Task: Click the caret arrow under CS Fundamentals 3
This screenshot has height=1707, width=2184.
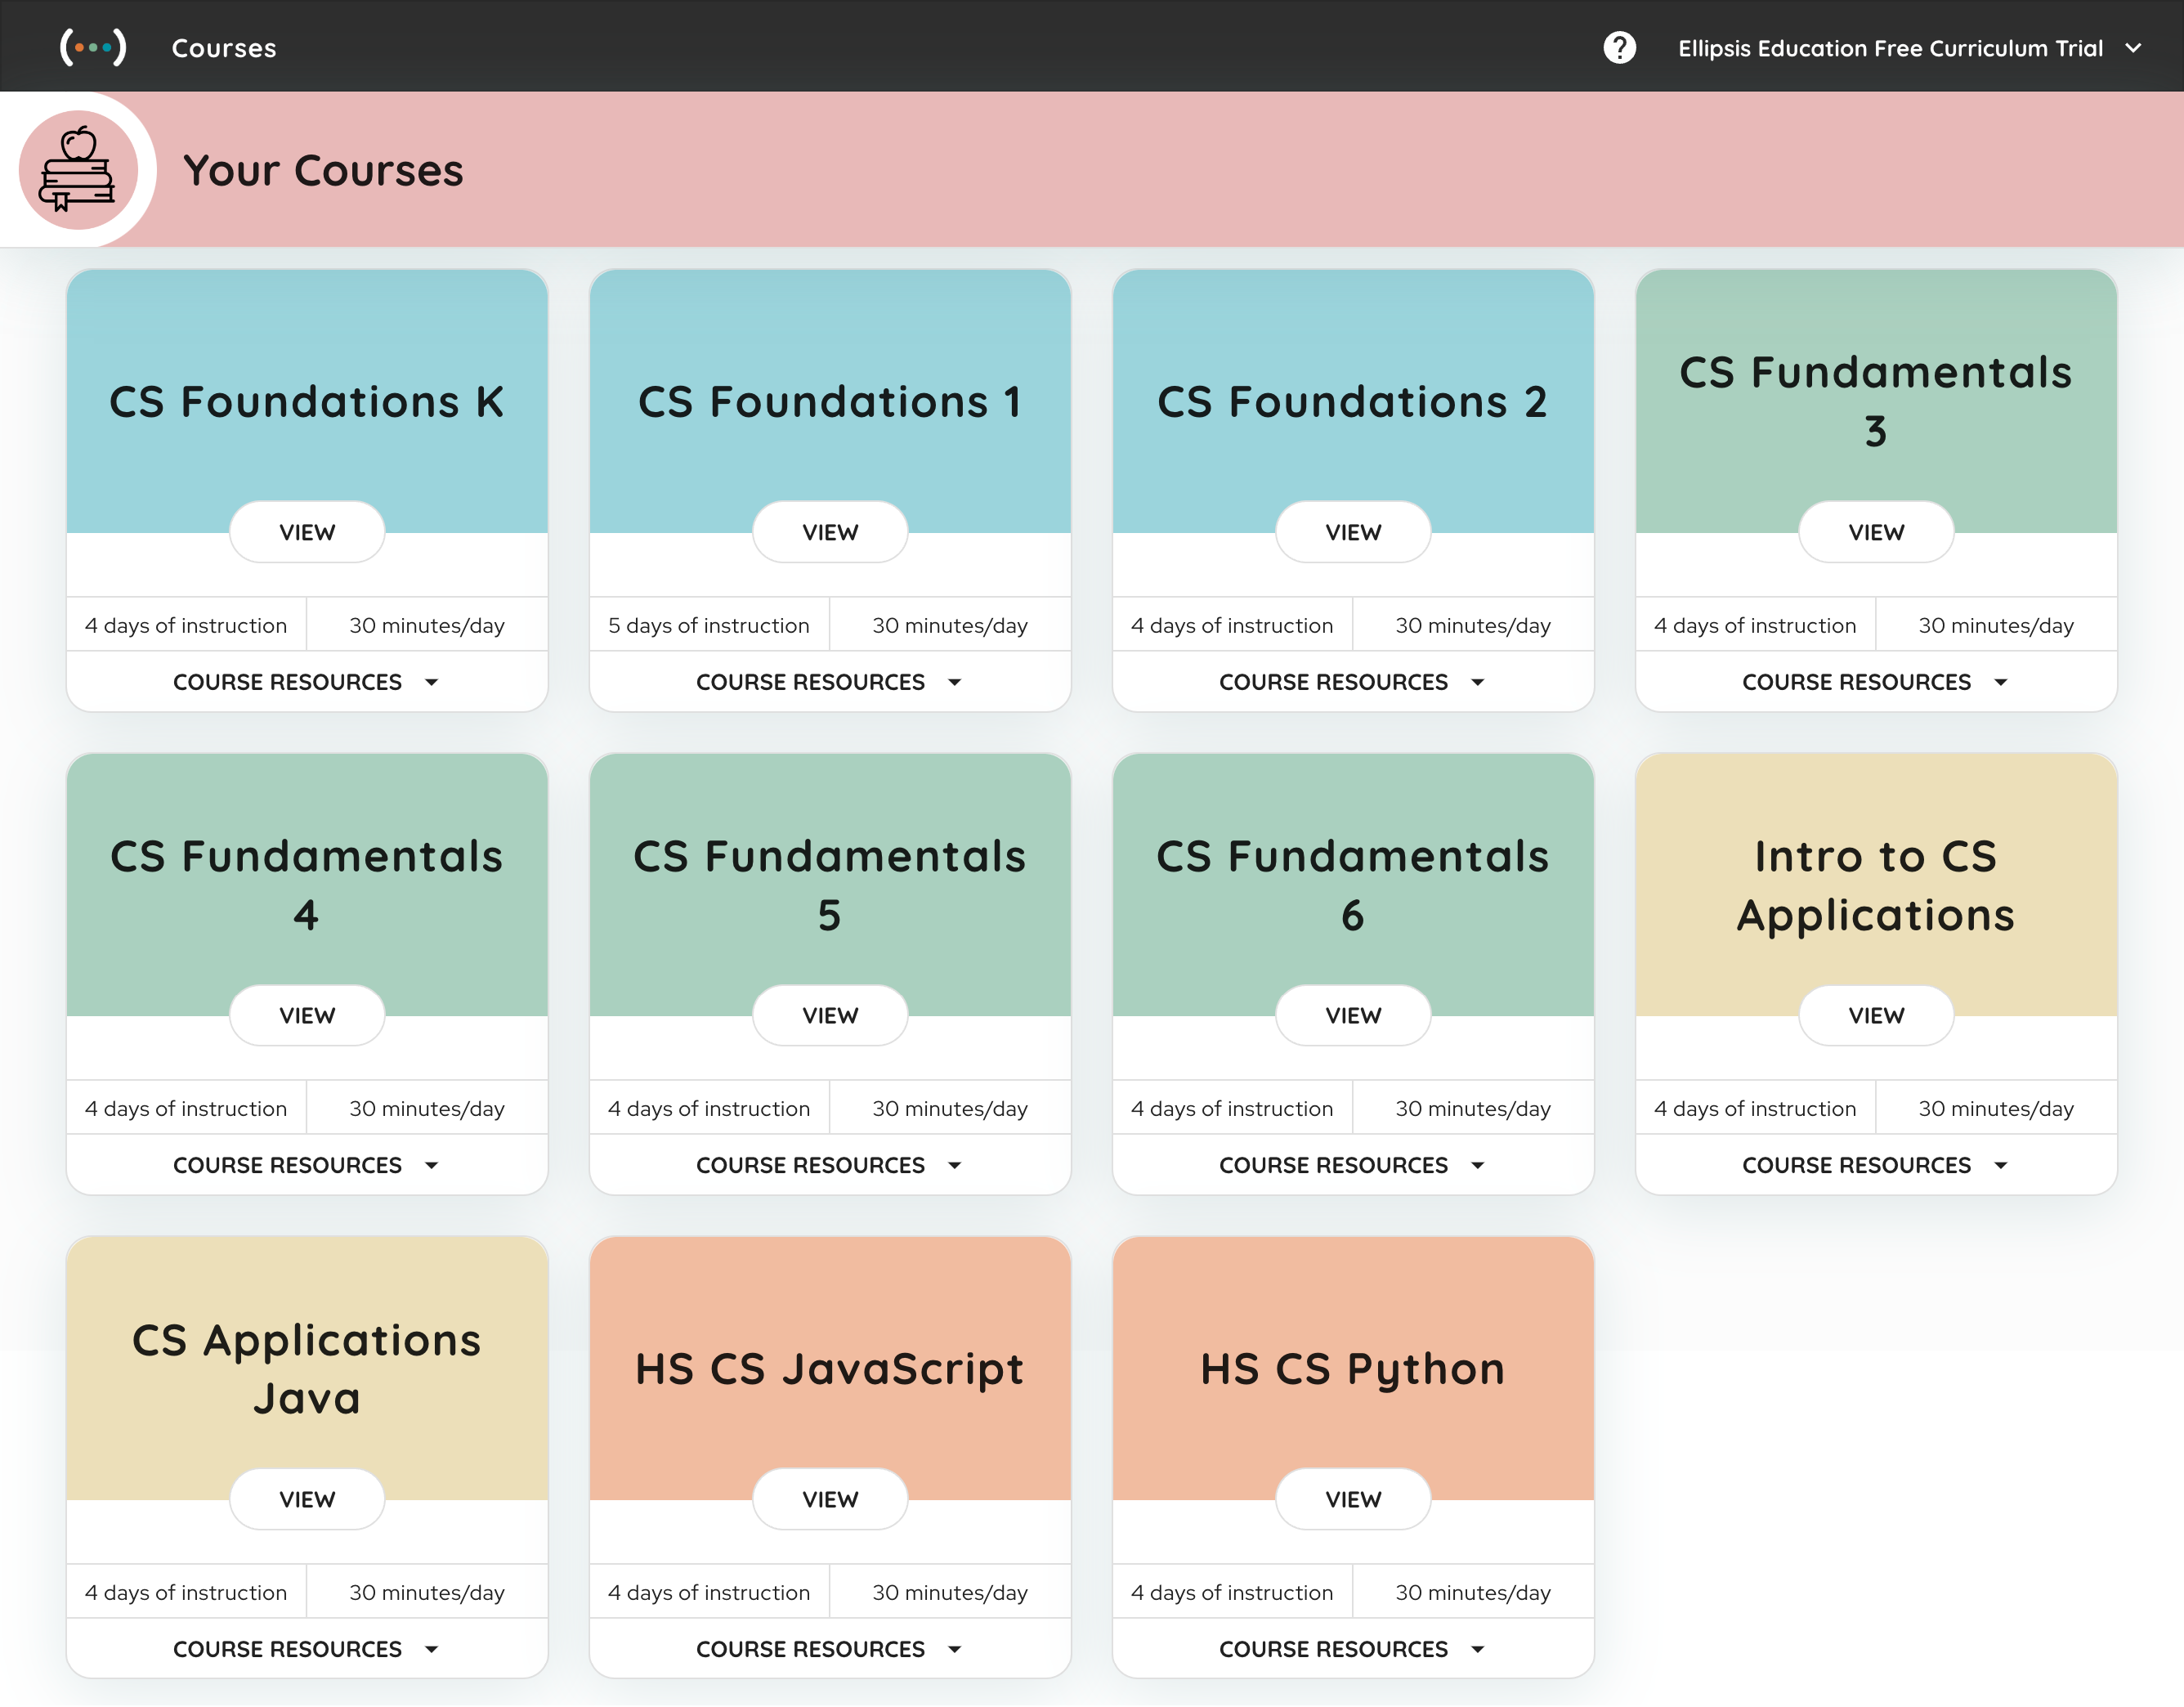Action: pos(2000,682)
